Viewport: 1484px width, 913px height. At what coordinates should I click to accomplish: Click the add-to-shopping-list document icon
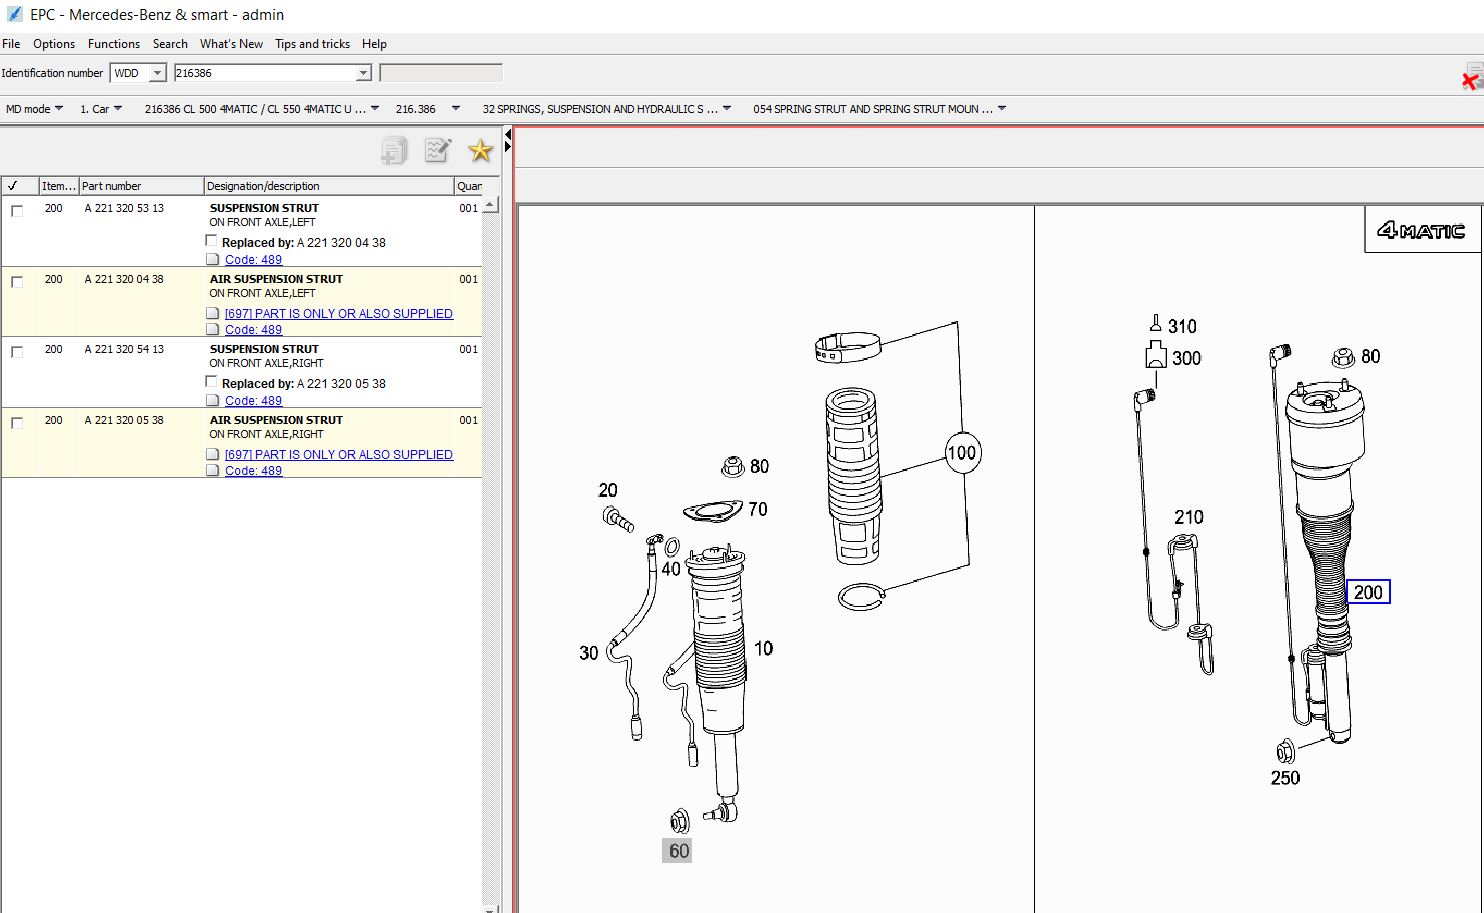pyautogui.click(x=394, y=151)
